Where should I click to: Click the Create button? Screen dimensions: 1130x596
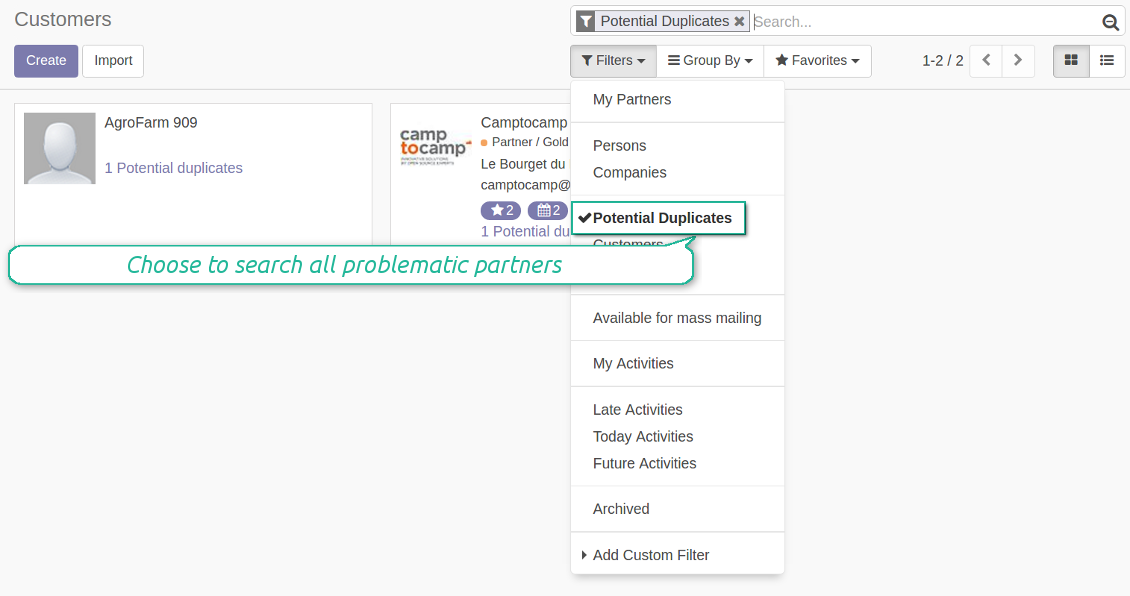click(46, 61)
